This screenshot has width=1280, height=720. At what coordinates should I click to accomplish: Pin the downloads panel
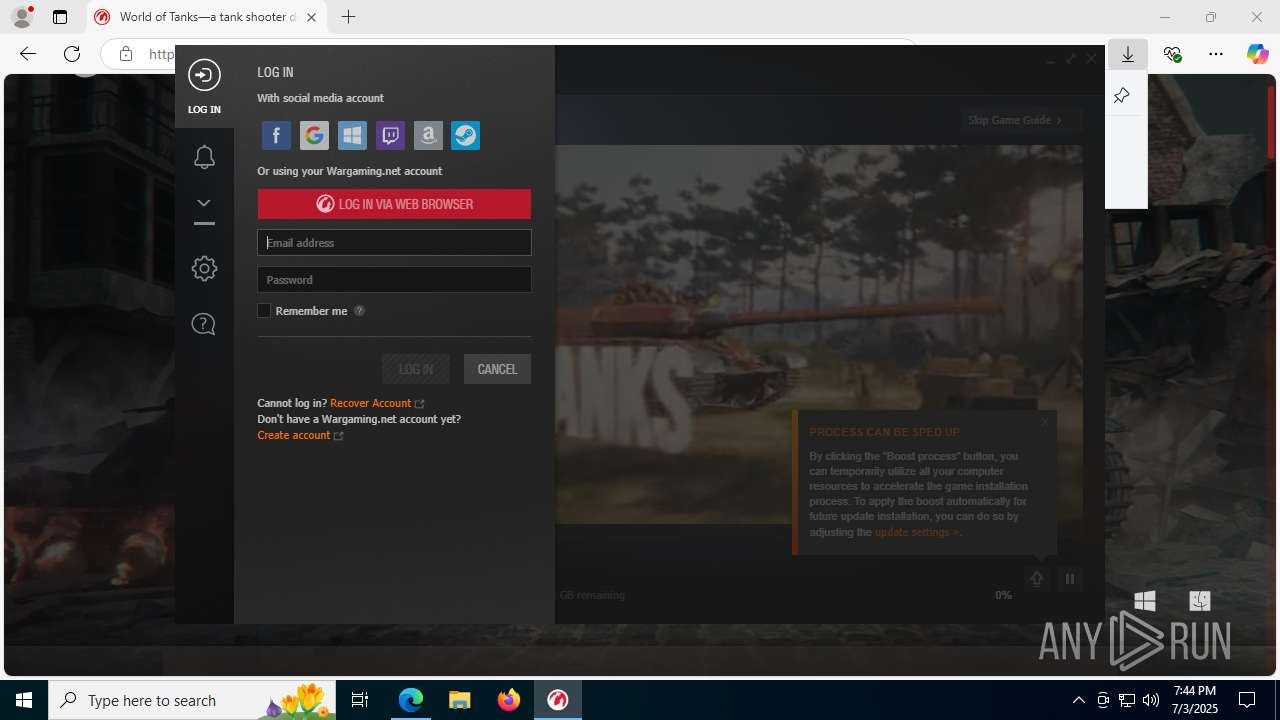[1121, 95]
